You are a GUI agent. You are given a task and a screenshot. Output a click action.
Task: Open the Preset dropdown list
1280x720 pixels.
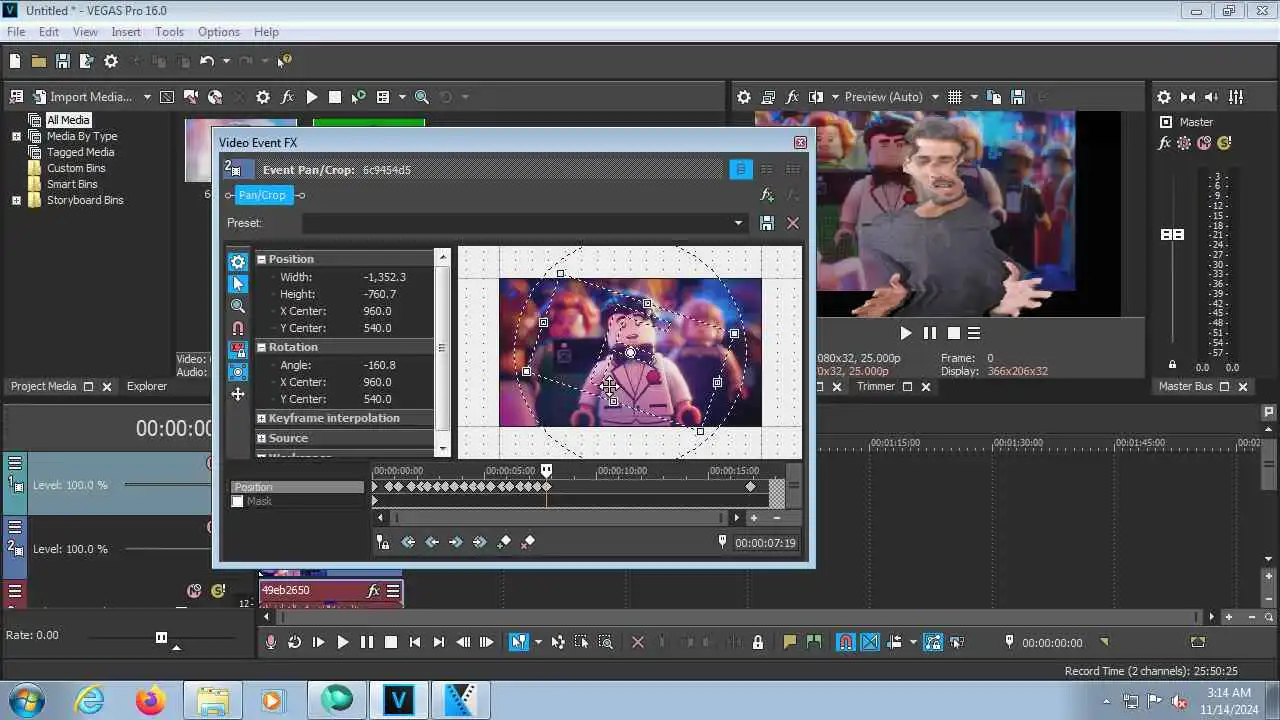(739, 223)
